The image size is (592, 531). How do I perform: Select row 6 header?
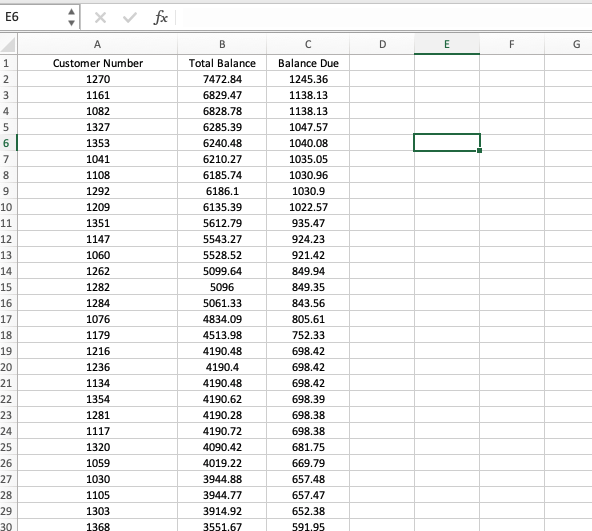click(8, 143)
